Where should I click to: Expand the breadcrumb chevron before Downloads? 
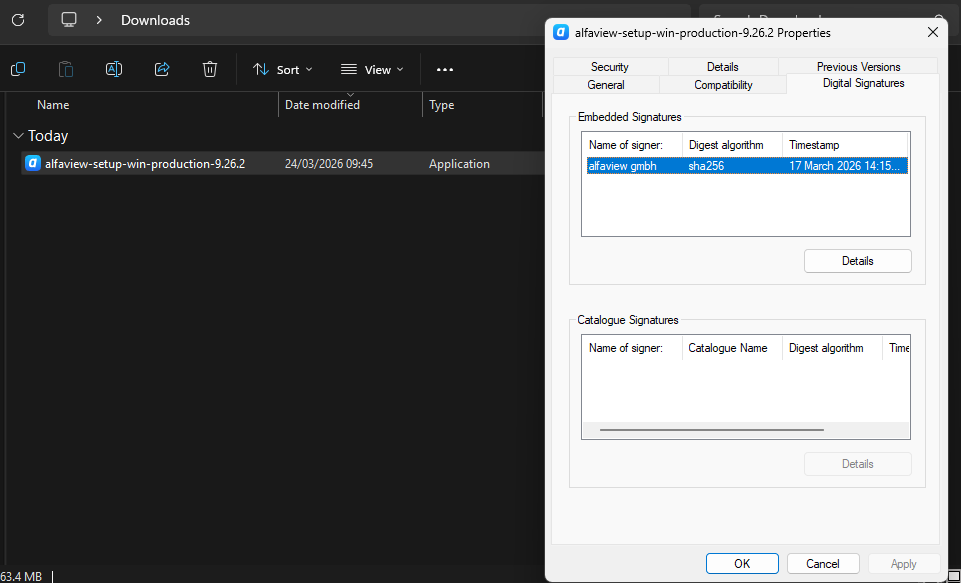point(99,20)
